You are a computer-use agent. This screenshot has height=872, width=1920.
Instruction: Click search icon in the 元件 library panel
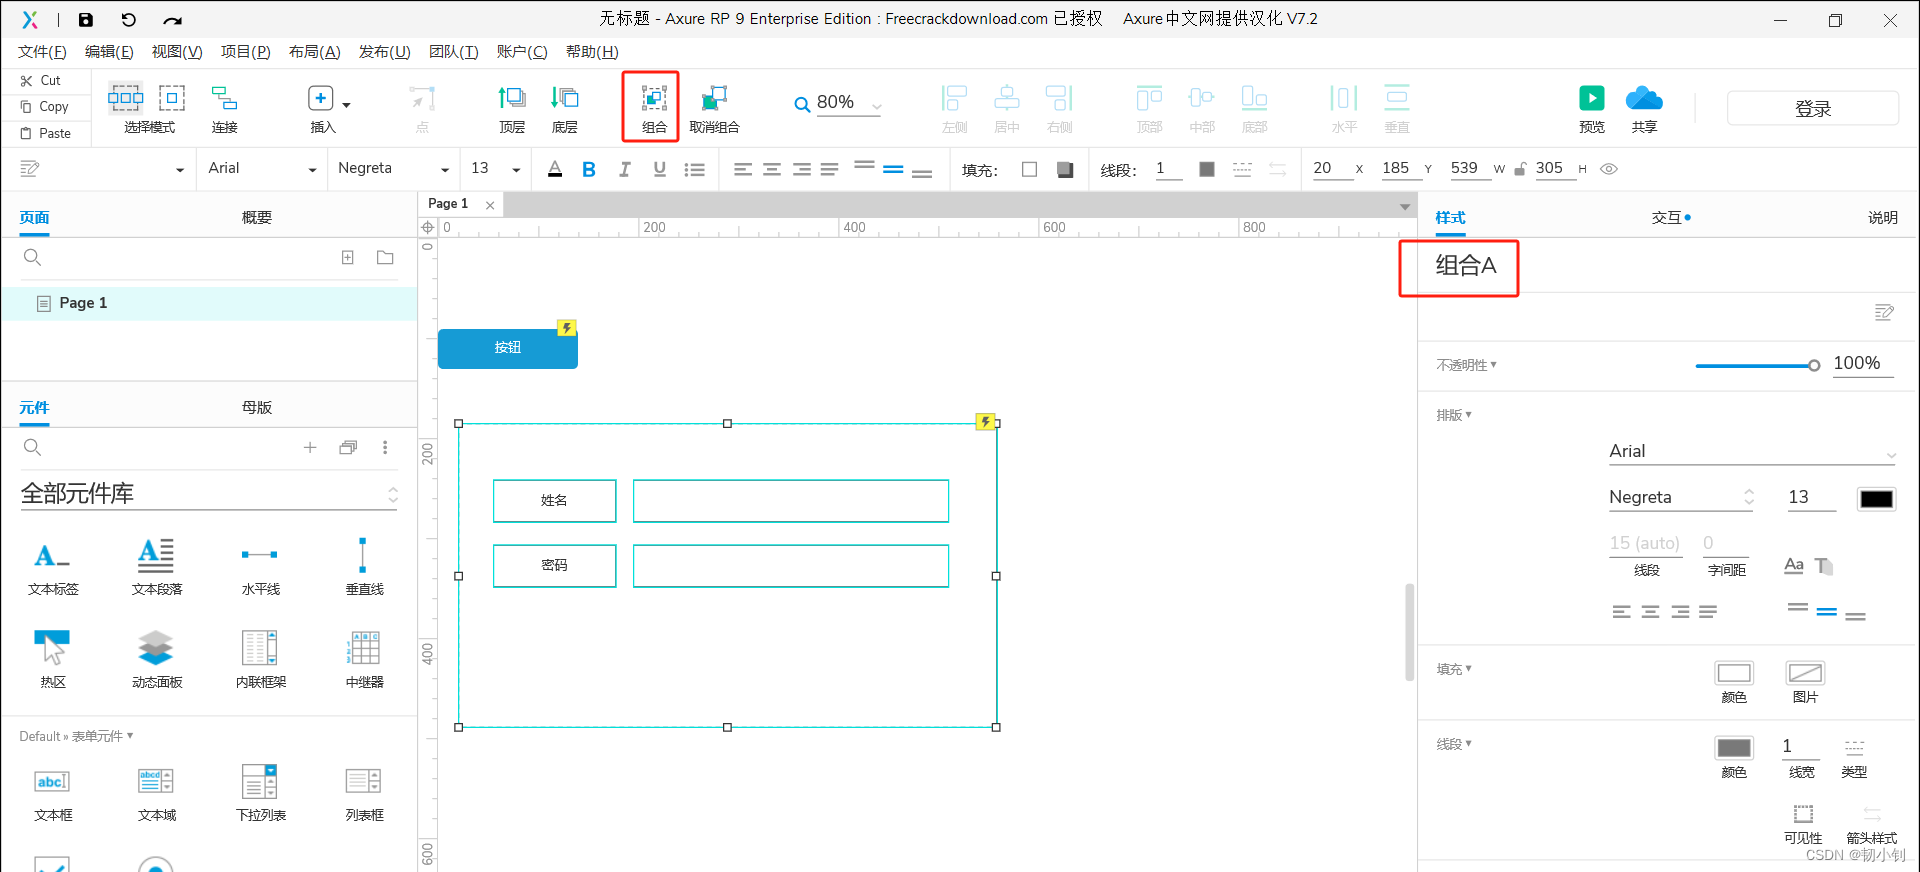(32, 447)
